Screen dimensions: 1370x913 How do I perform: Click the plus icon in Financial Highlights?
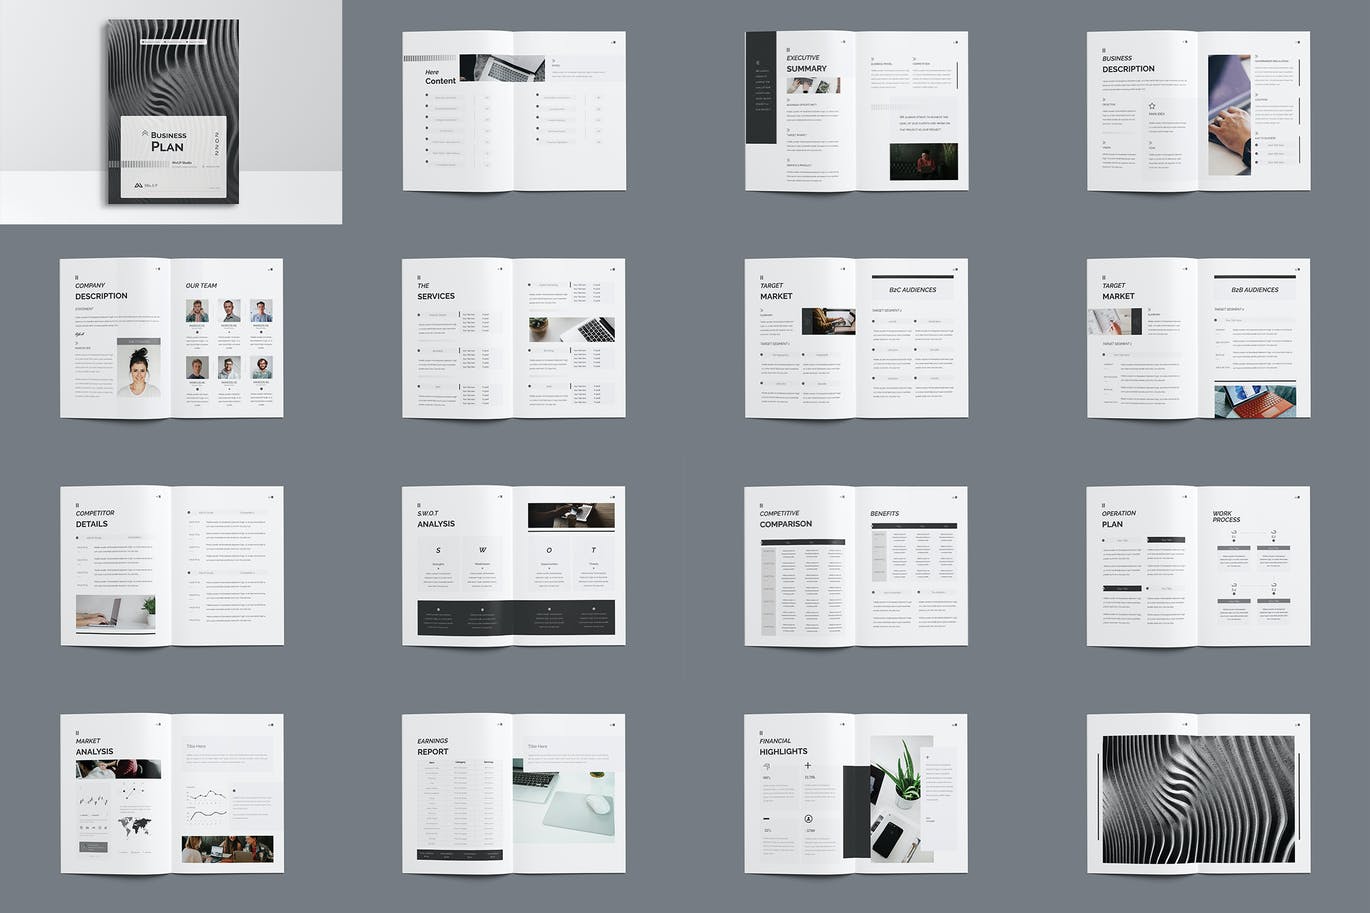808,767
